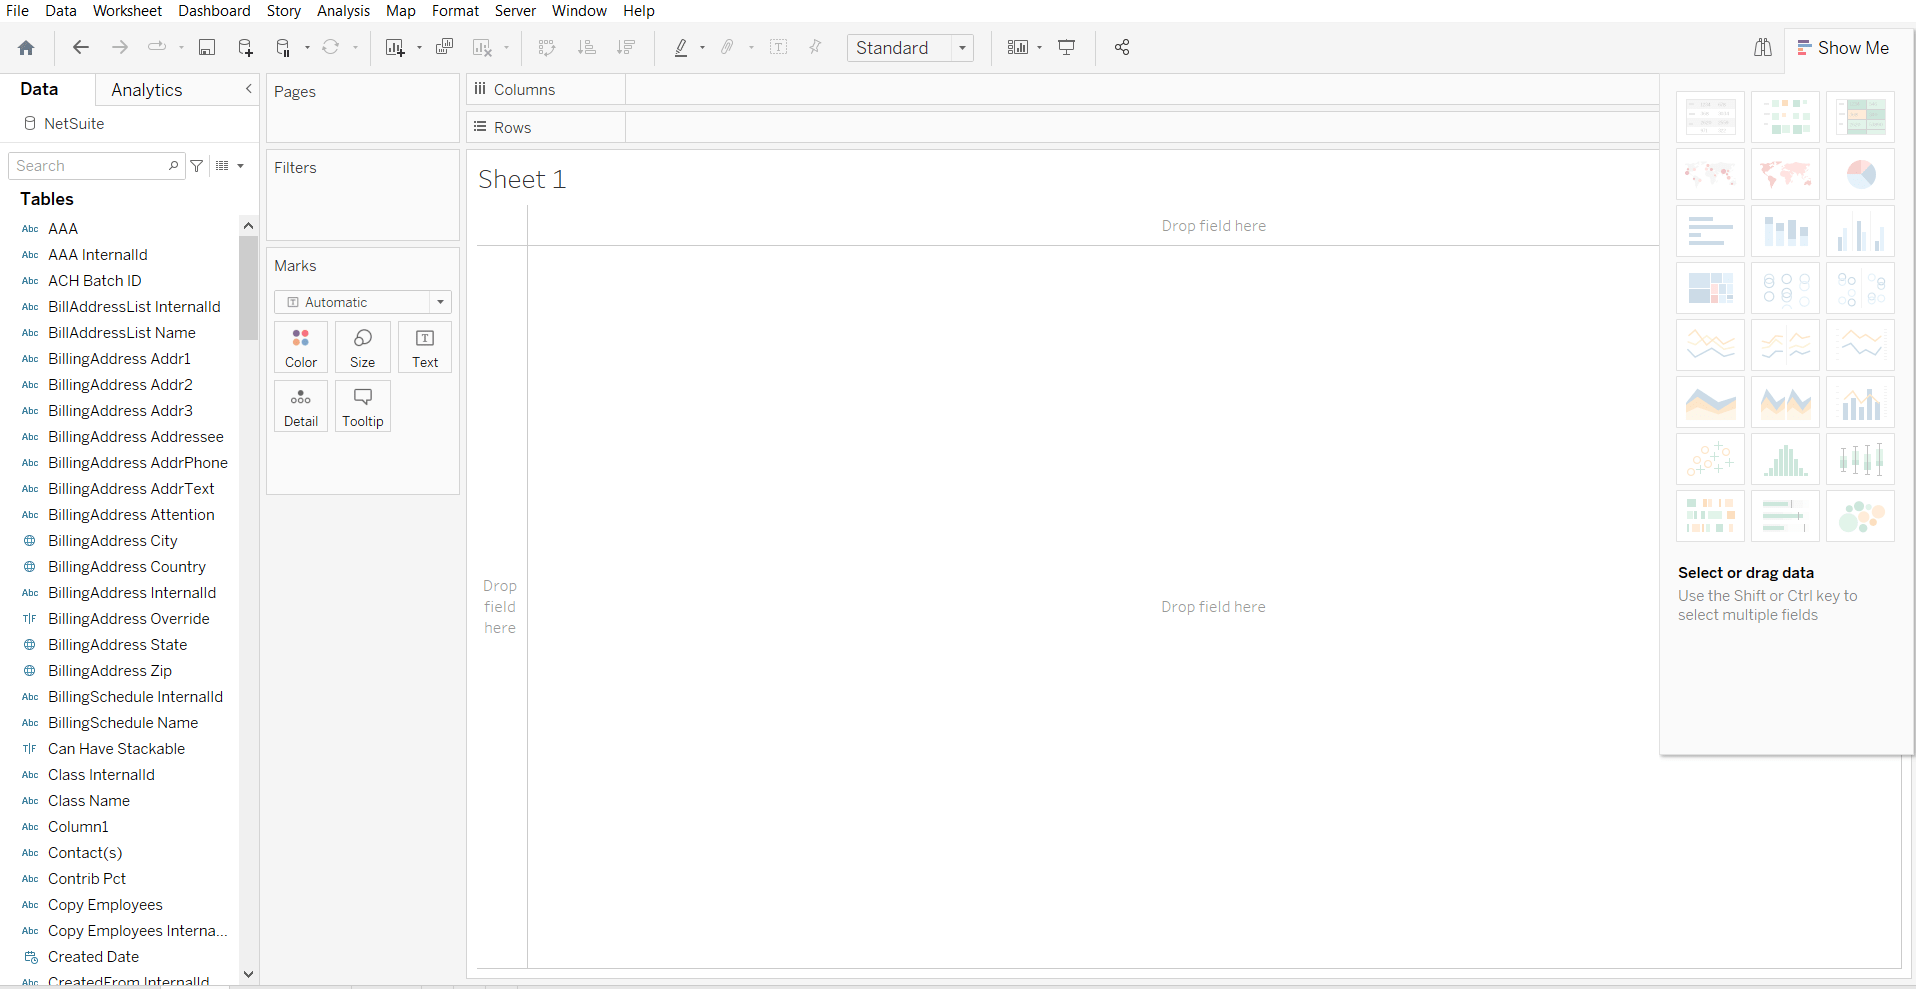Switch to the Analytics tab
The width and height of the screenshot is (1916, 989).
click(x=146, y=89)
